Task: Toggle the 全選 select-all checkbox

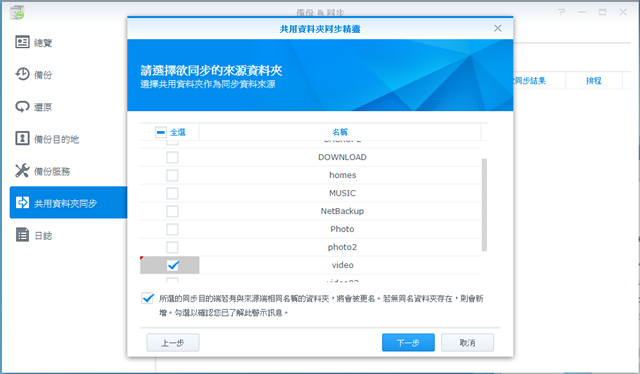Action: point(161,132)
